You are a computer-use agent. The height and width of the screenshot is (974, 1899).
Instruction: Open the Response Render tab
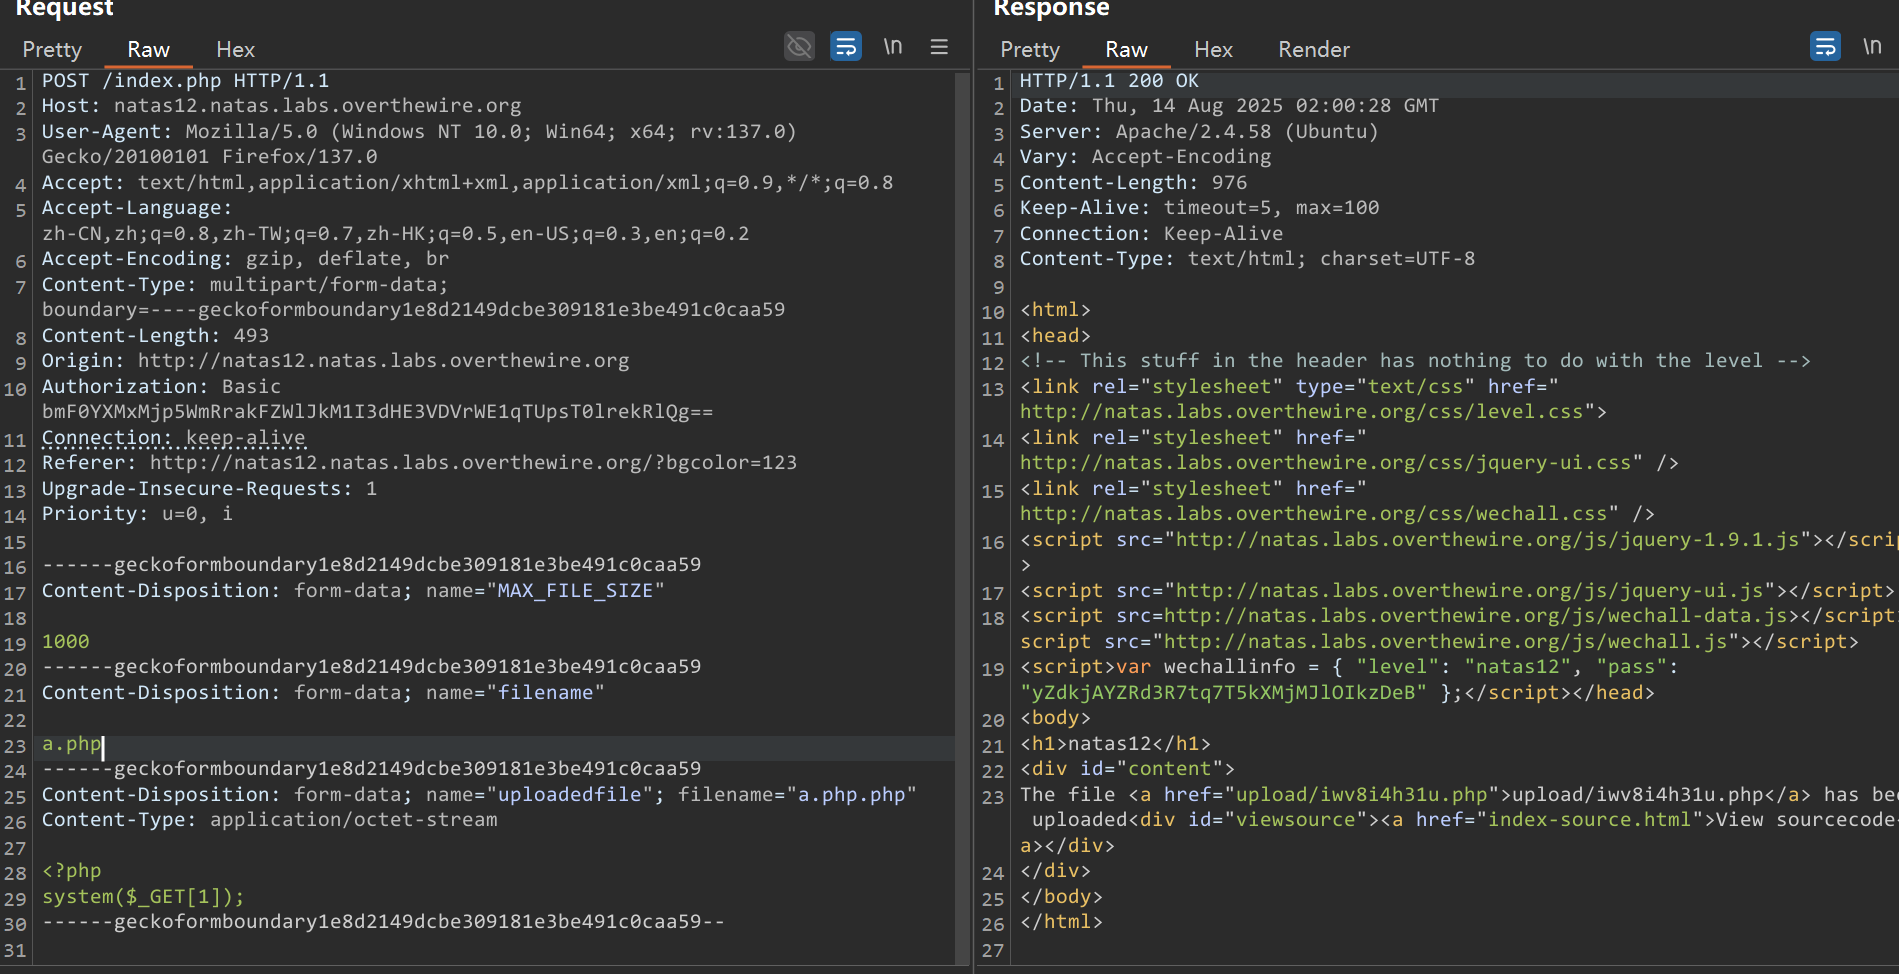1314,49
